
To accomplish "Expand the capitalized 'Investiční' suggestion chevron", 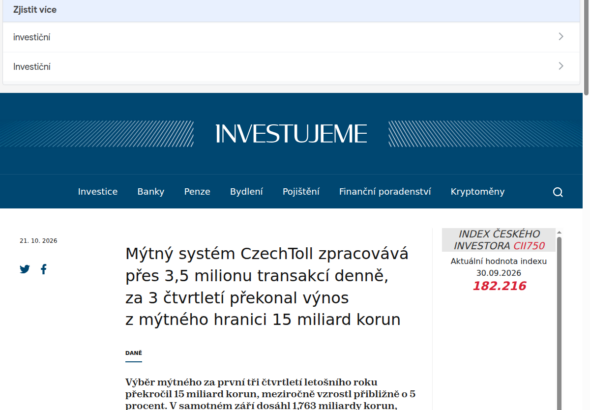I will click(561, 66).
